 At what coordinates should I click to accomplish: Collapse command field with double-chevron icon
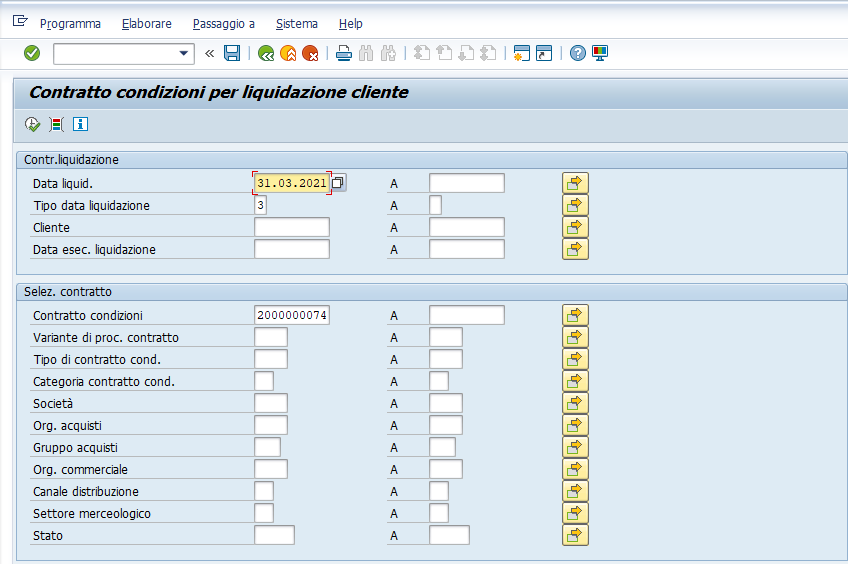(x=210, y=54)
